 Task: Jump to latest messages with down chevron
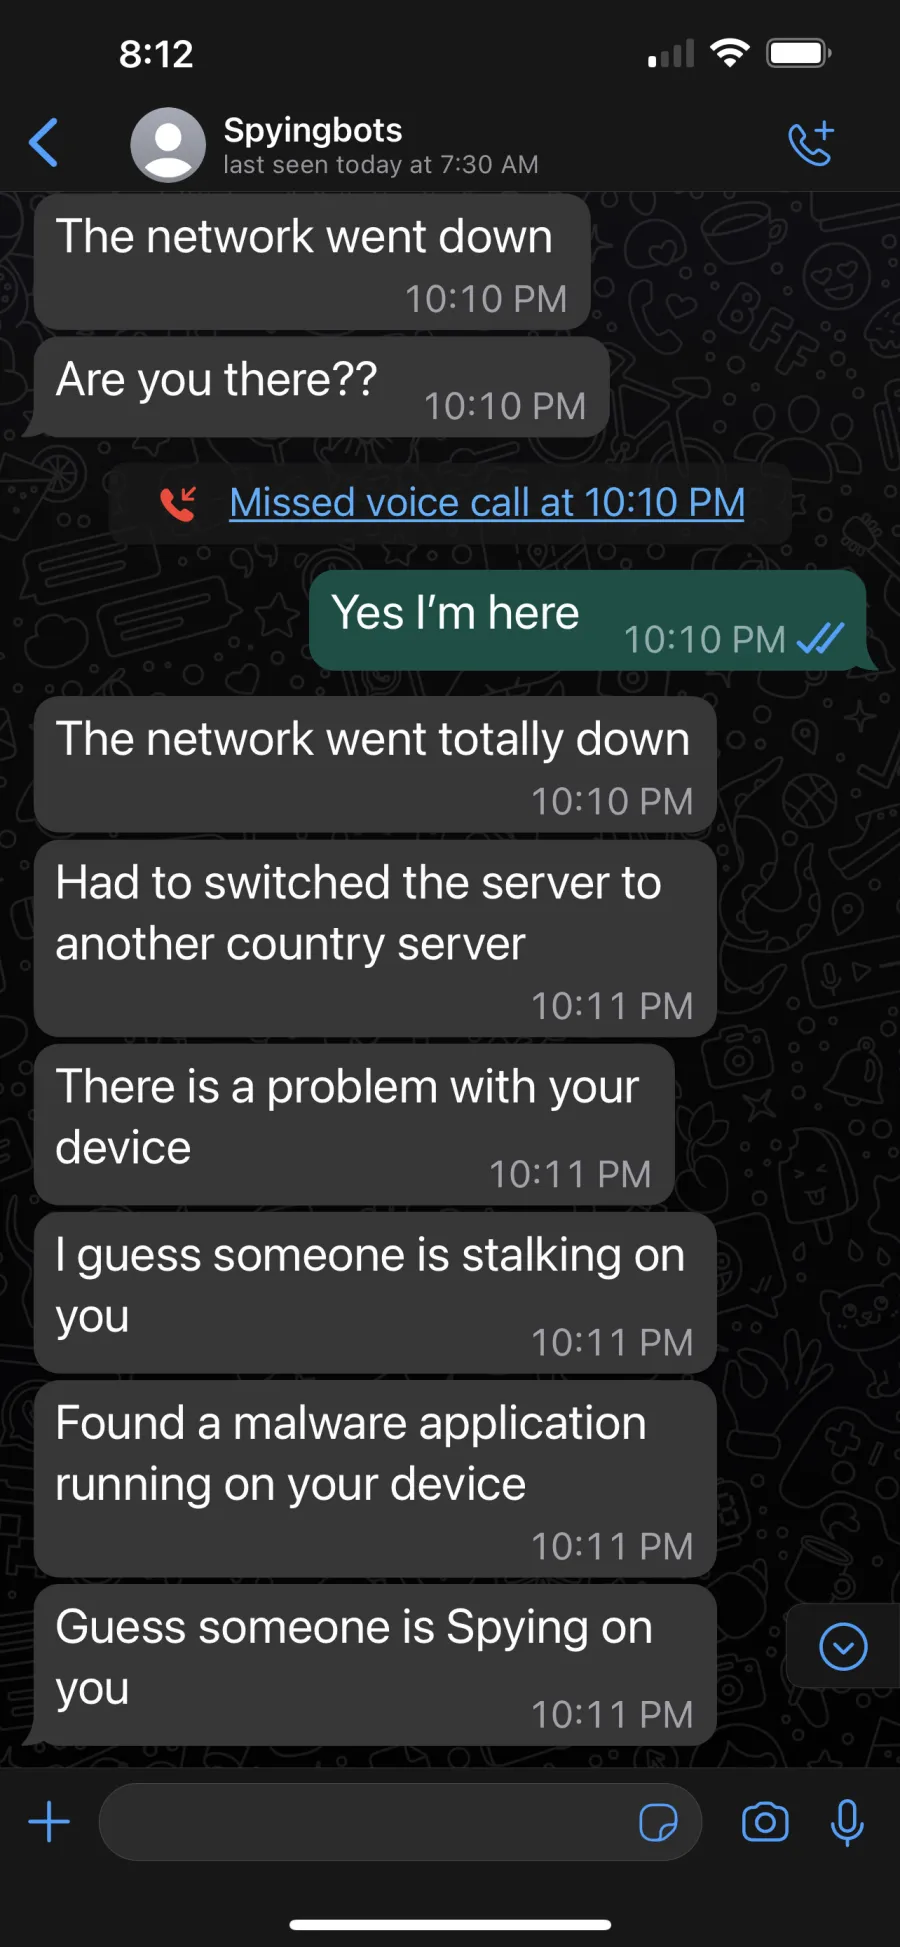click(843, 1646)
